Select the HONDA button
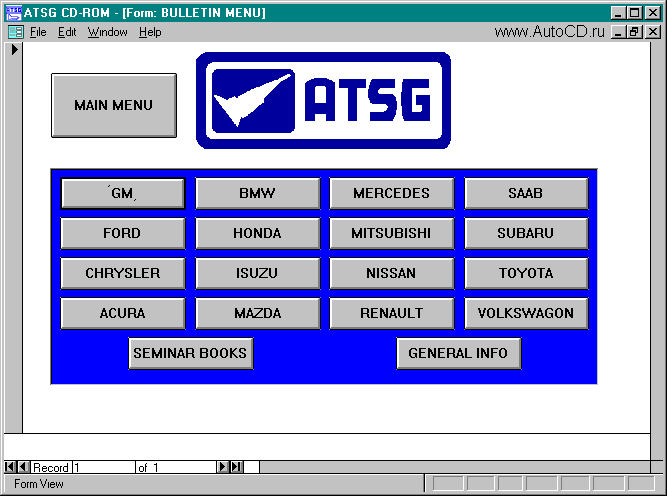This screenshot has height=496, width=667. coord(257,234)
